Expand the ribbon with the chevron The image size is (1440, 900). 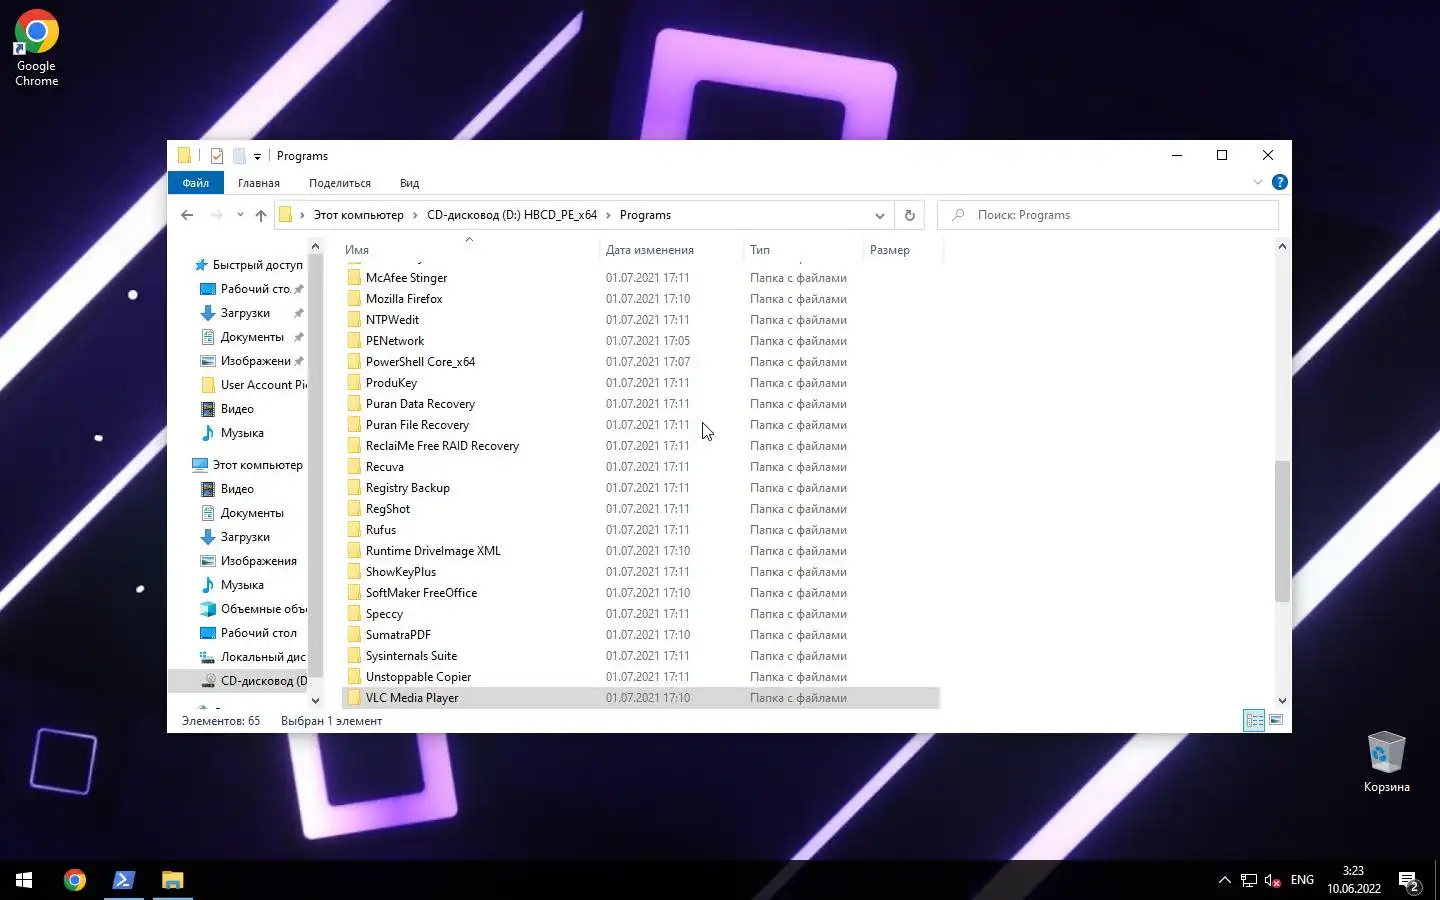point(1258,182)
